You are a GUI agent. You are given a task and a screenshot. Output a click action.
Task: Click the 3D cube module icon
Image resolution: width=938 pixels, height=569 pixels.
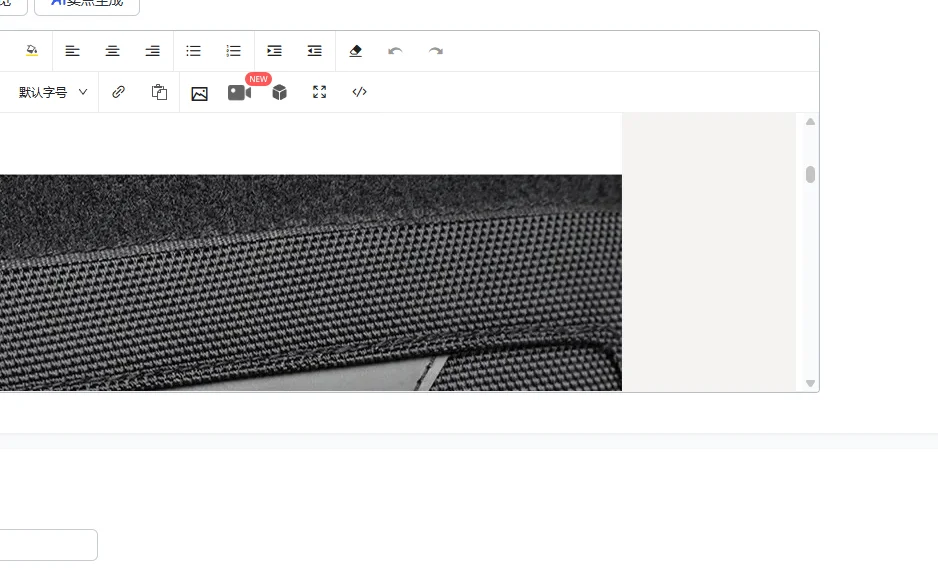(279, 92)
